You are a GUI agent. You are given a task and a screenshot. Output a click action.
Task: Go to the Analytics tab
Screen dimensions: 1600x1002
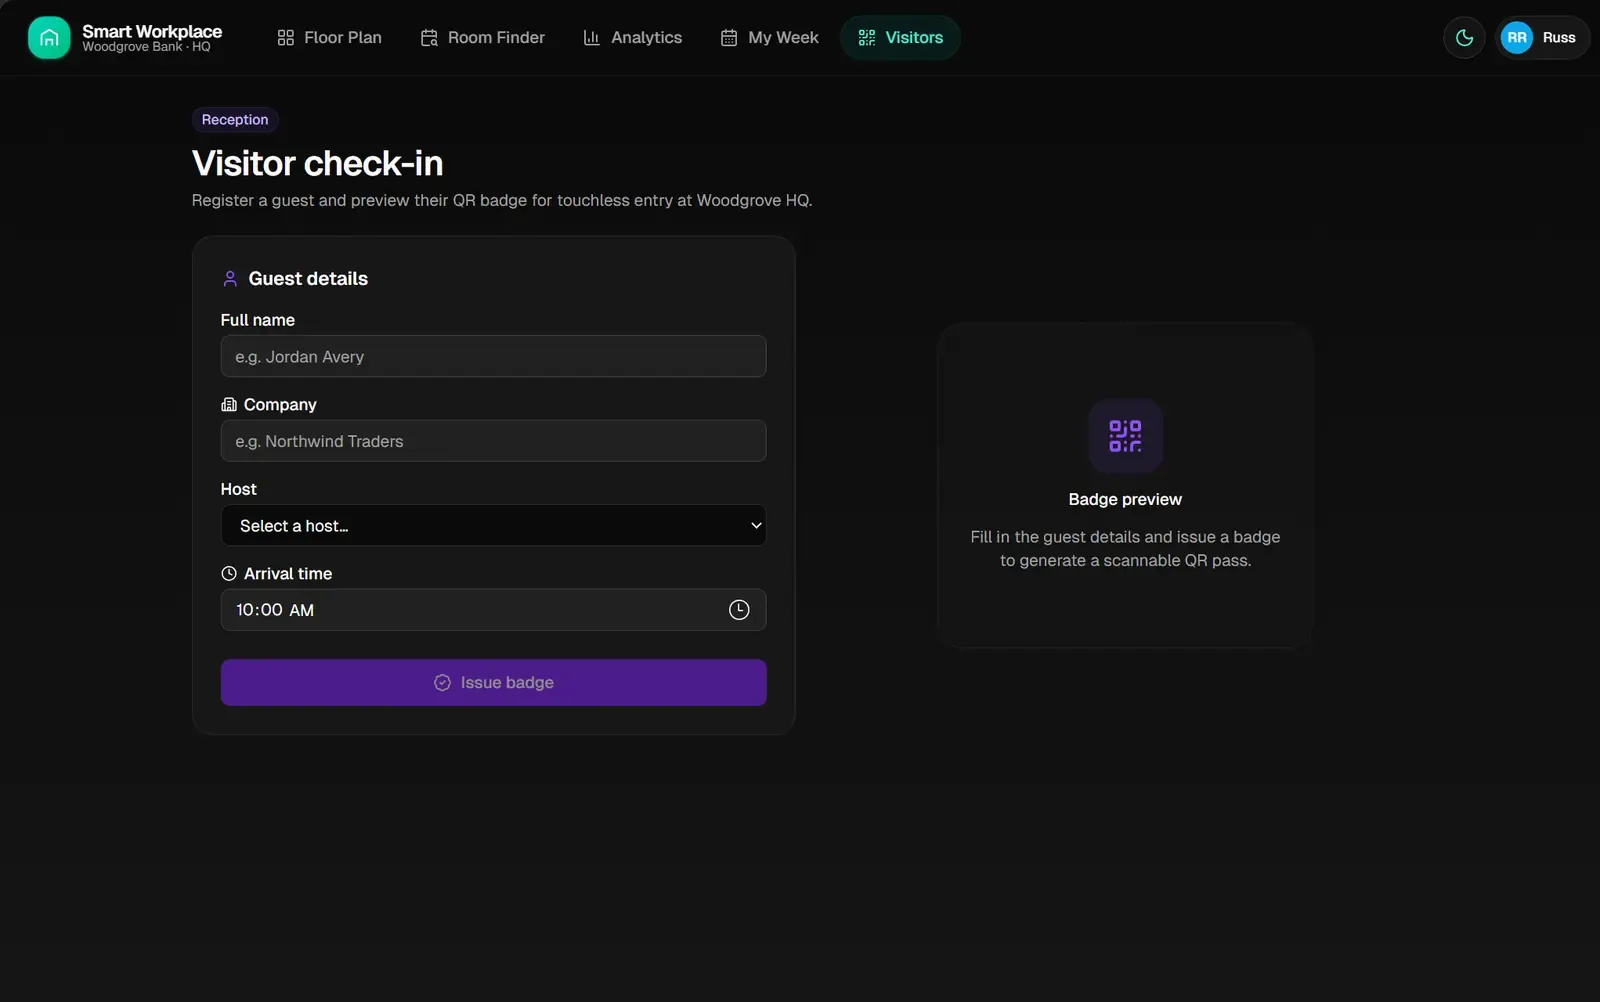632,38
